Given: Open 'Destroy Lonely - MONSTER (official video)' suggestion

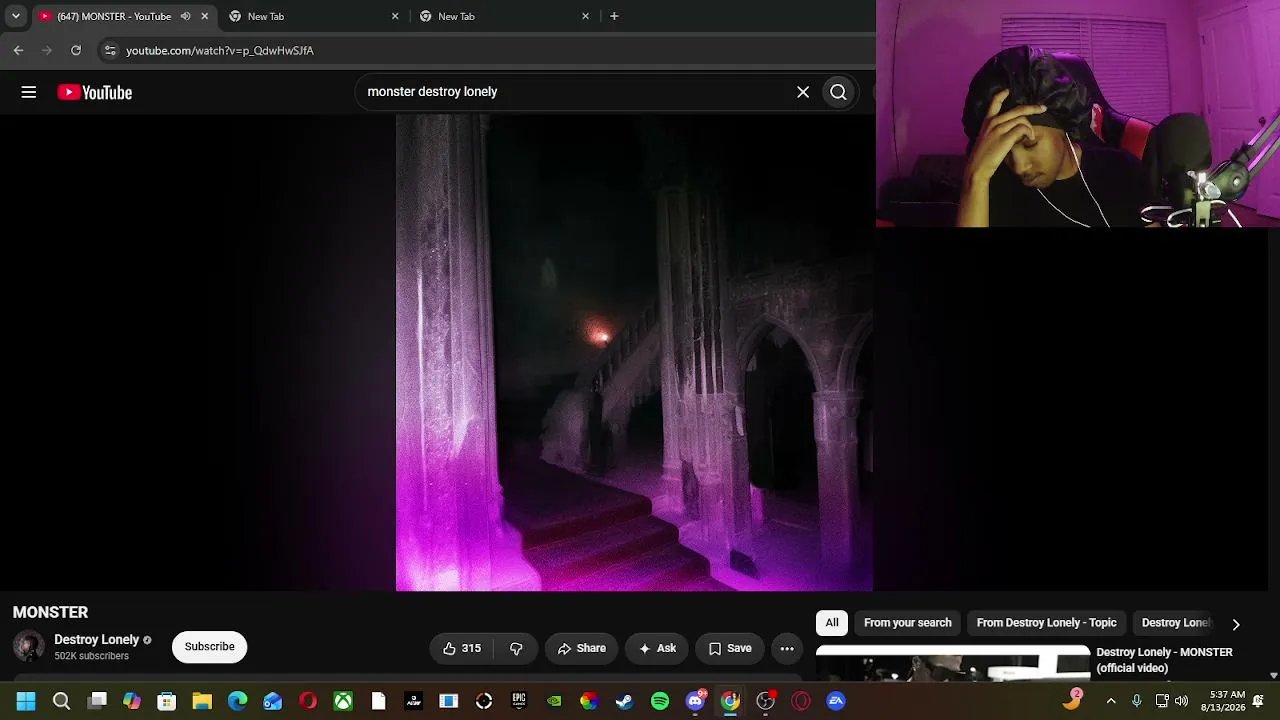Looking at the screenshot, I should coord(1164,660).
